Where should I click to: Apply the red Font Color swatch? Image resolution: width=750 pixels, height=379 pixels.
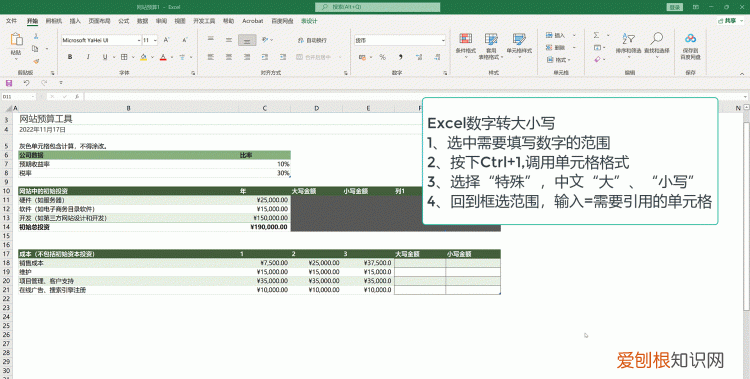coord(163,57)
